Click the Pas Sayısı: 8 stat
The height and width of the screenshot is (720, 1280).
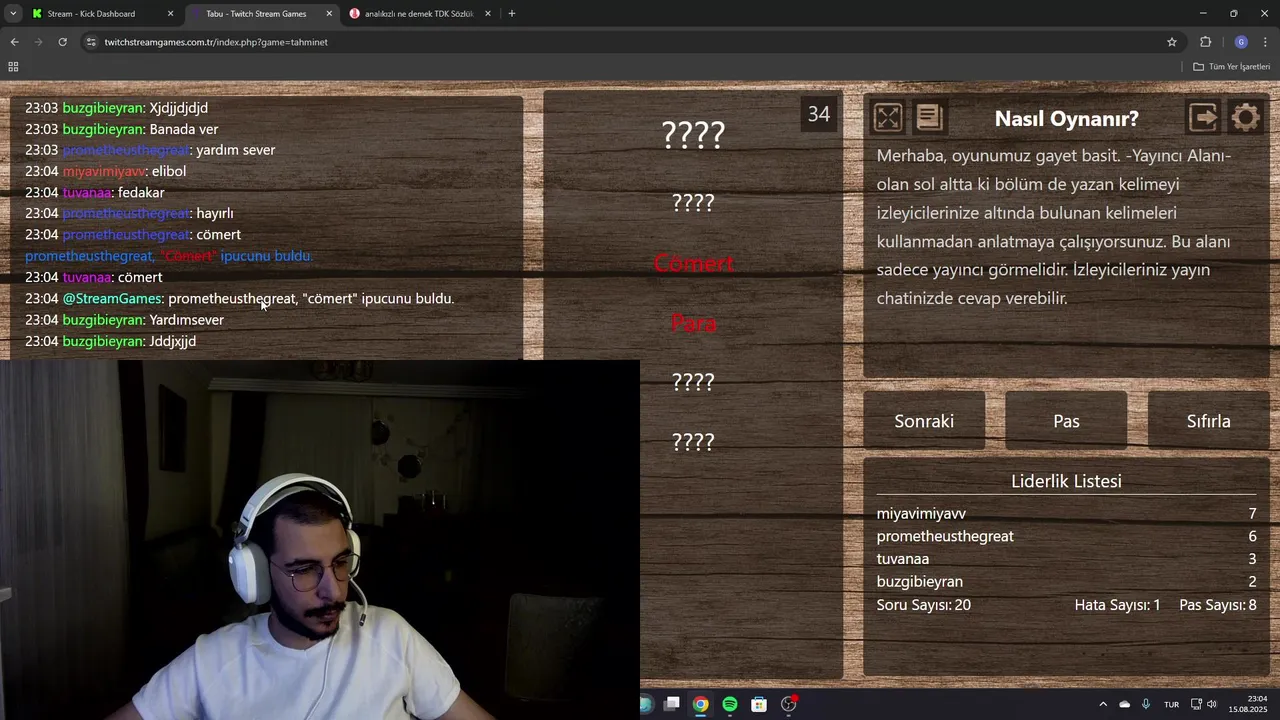[1218, 605]
